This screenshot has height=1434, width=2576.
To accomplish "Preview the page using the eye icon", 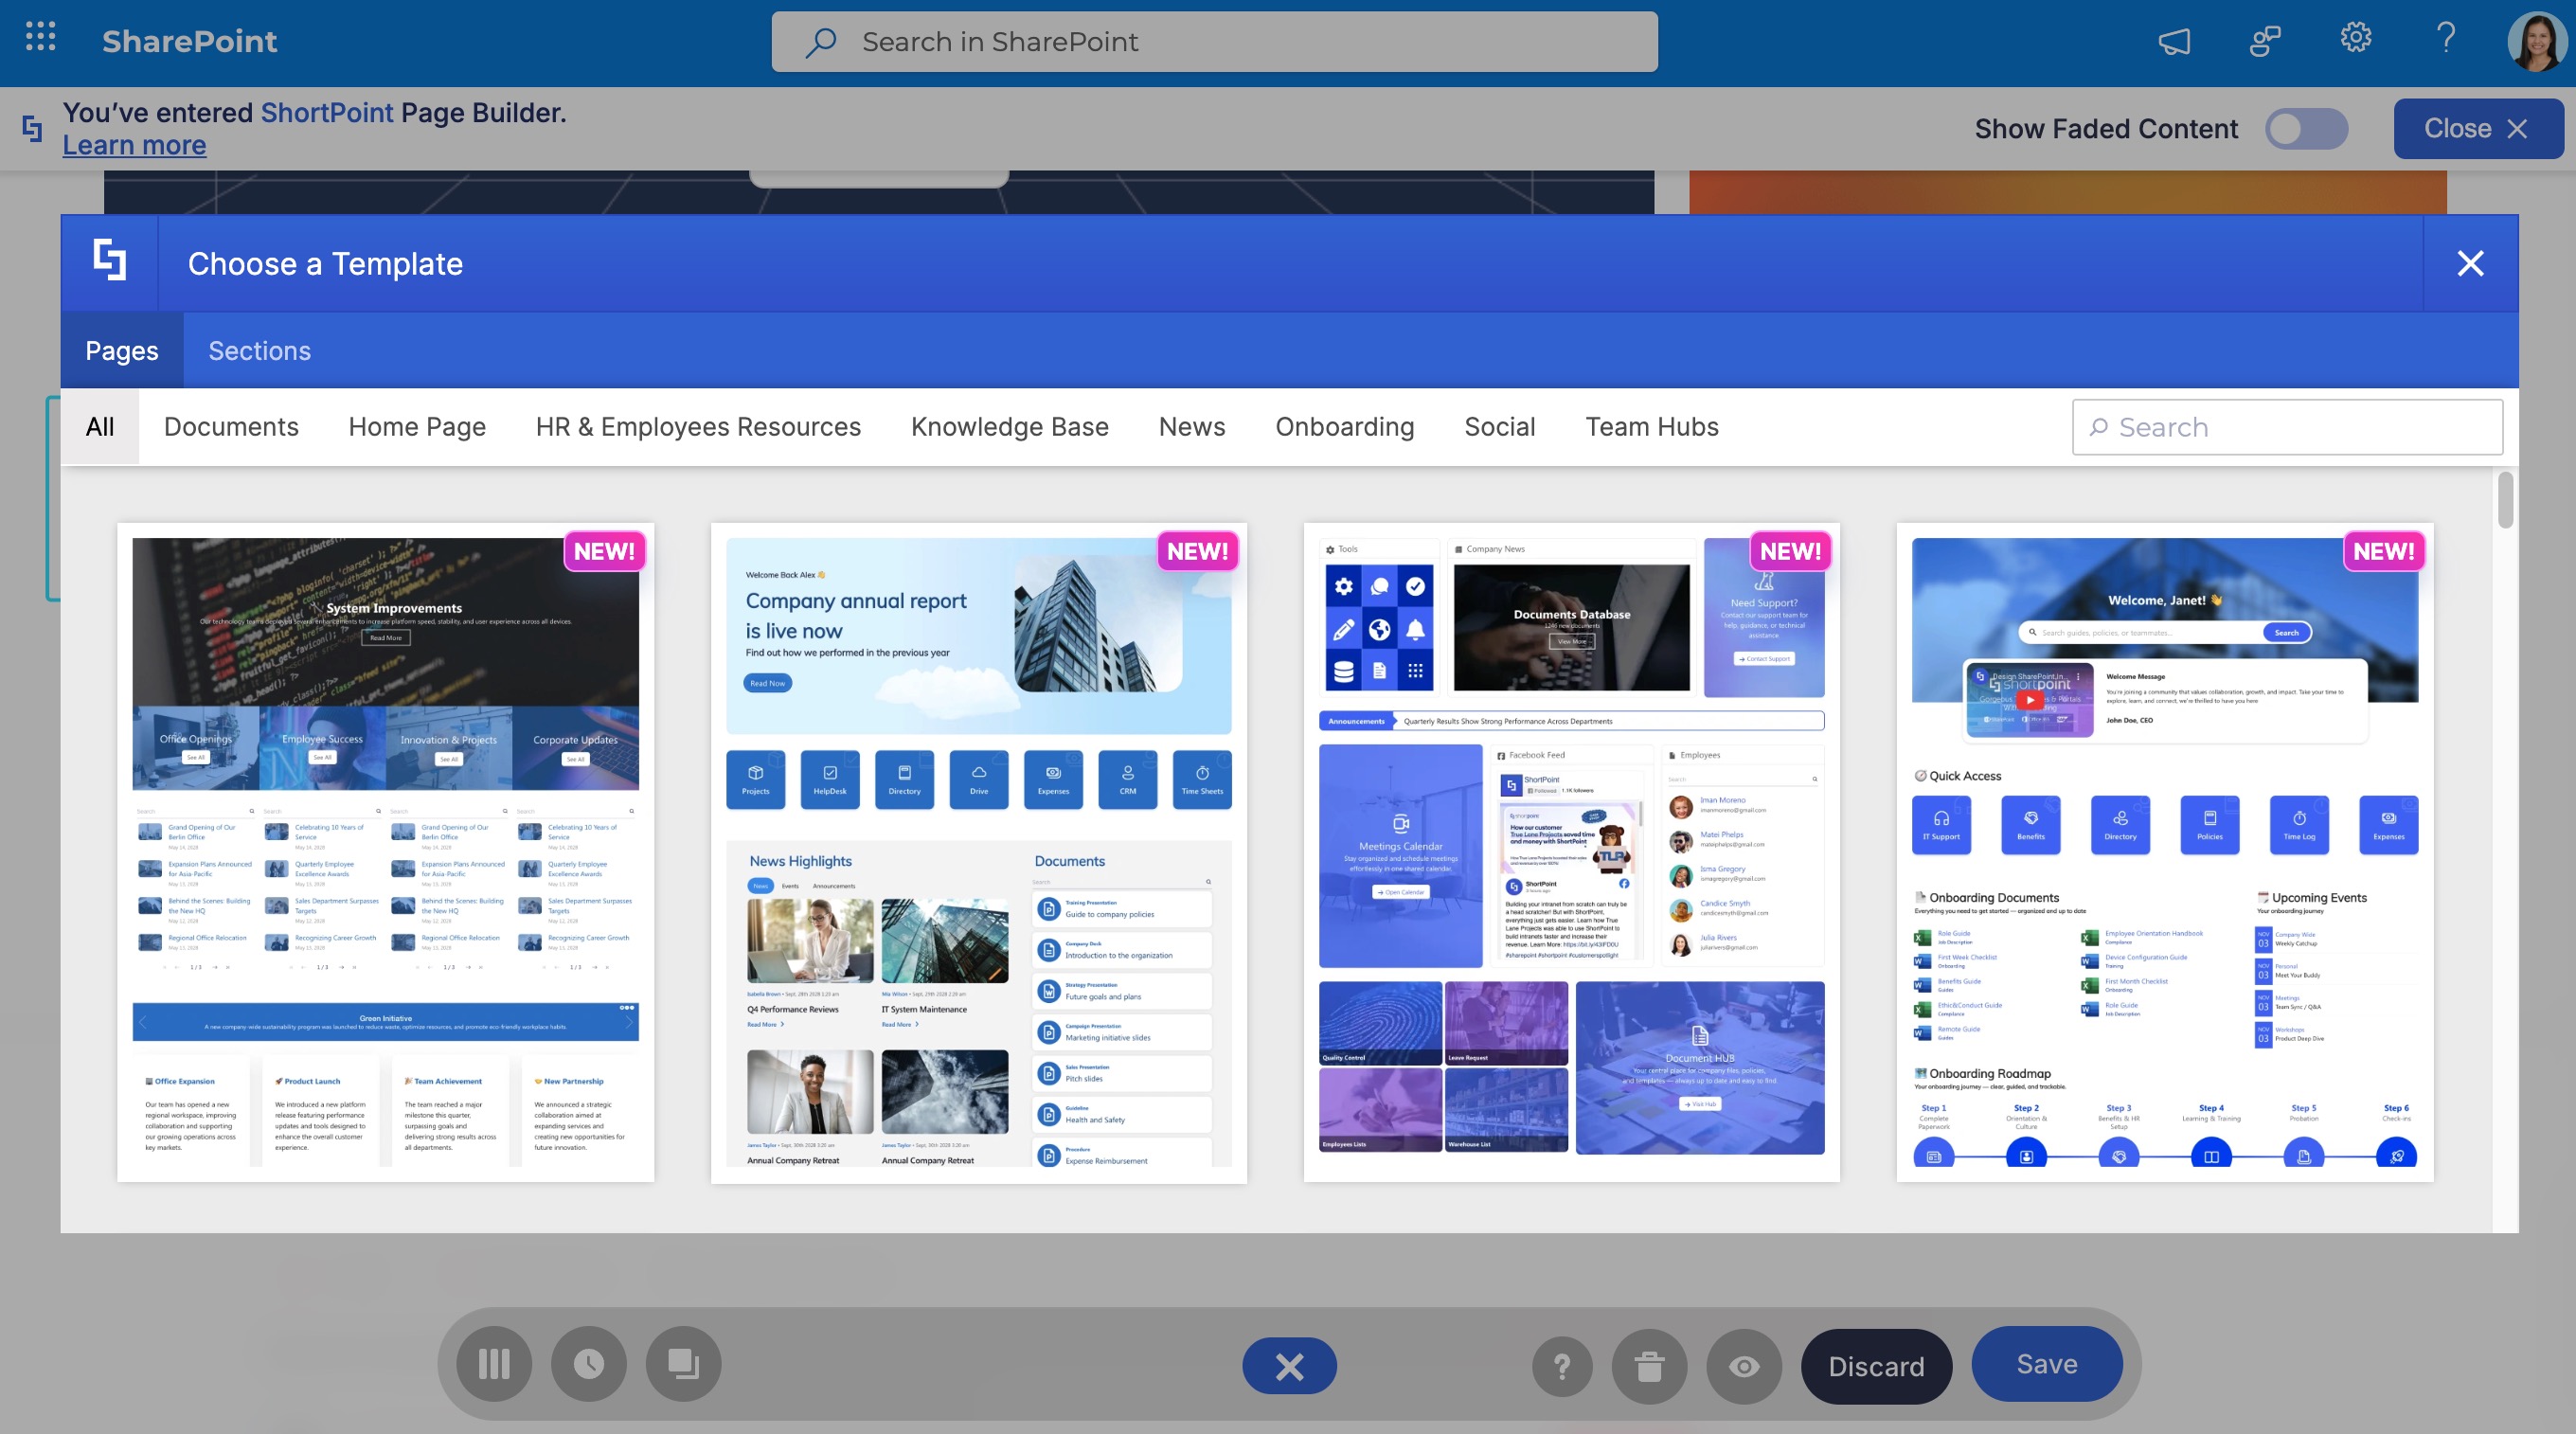I will click(1743, 1365).
